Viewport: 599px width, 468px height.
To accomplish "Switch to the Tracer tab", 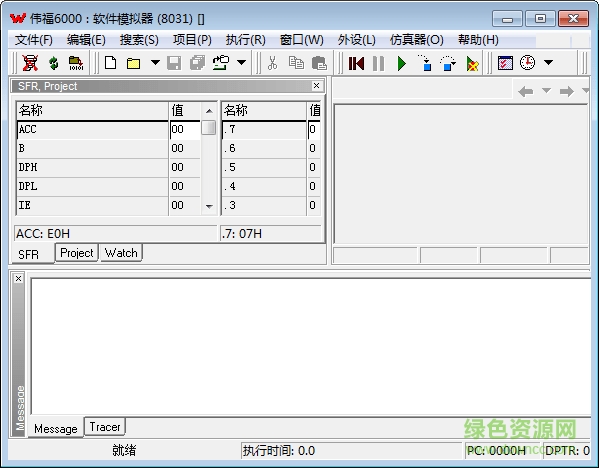I will click(105, 427).
